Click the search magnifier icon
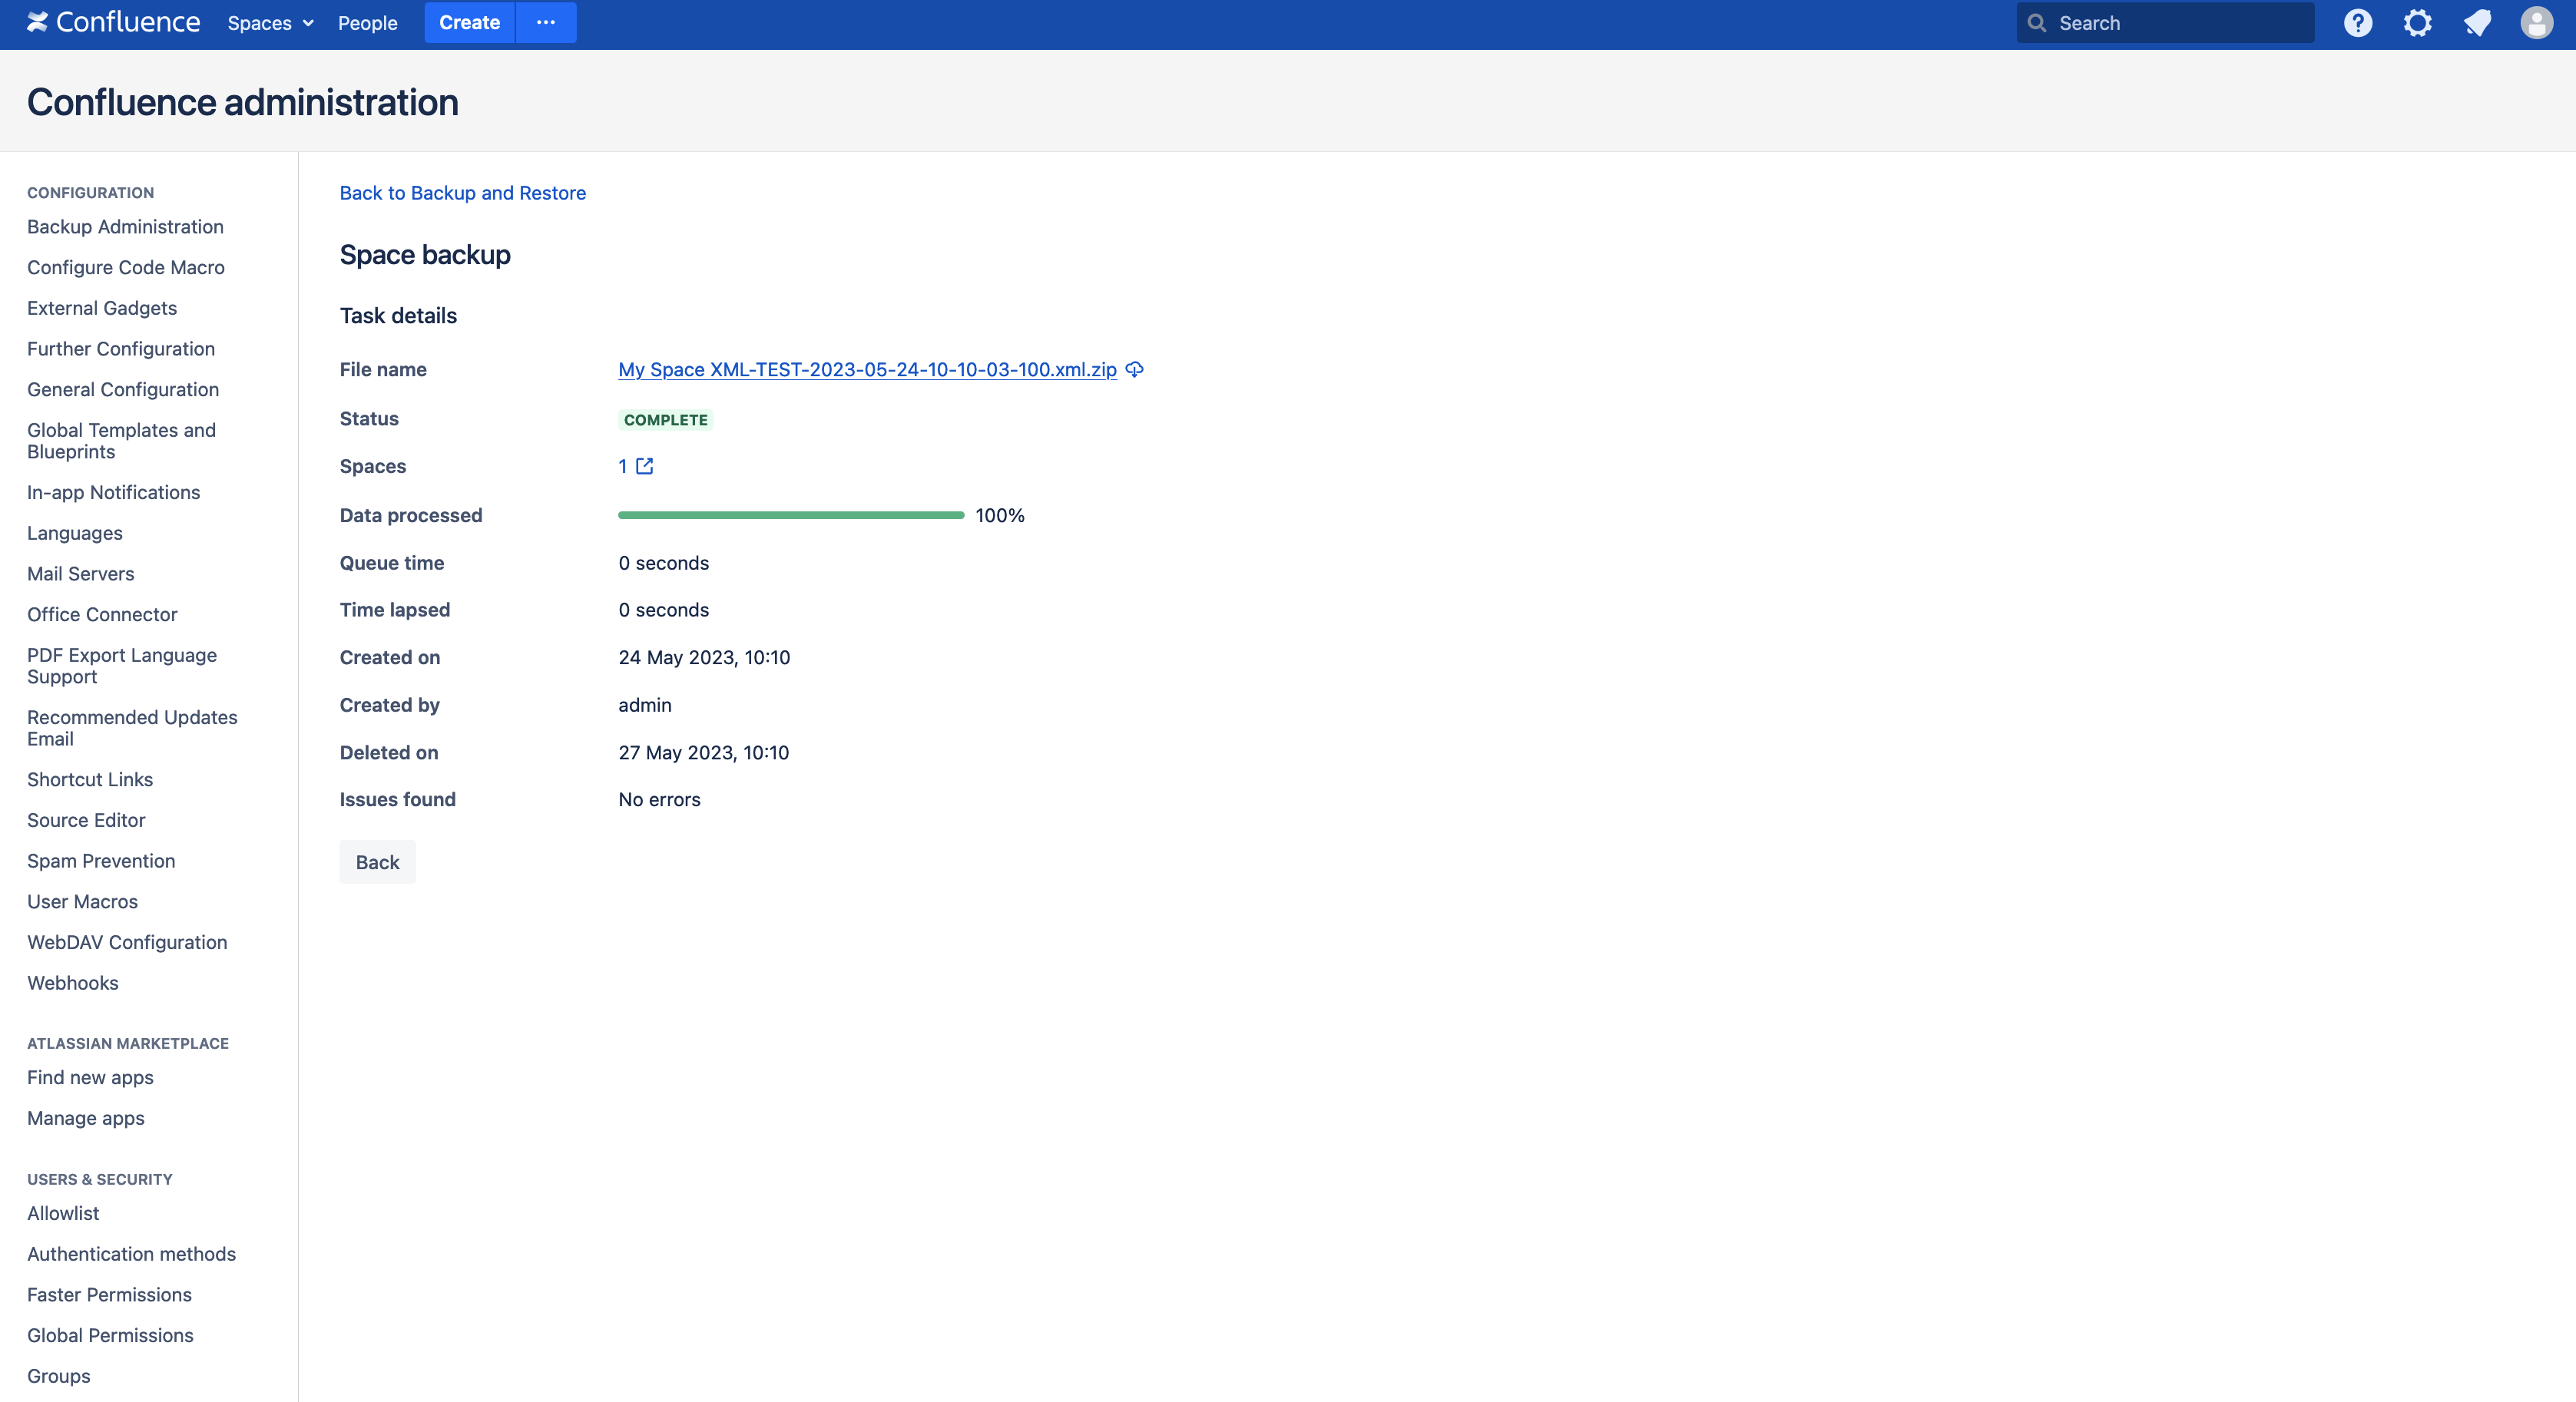Image resolution: width=2576 pixels, height=1402 pixels. coord(2037,23)
